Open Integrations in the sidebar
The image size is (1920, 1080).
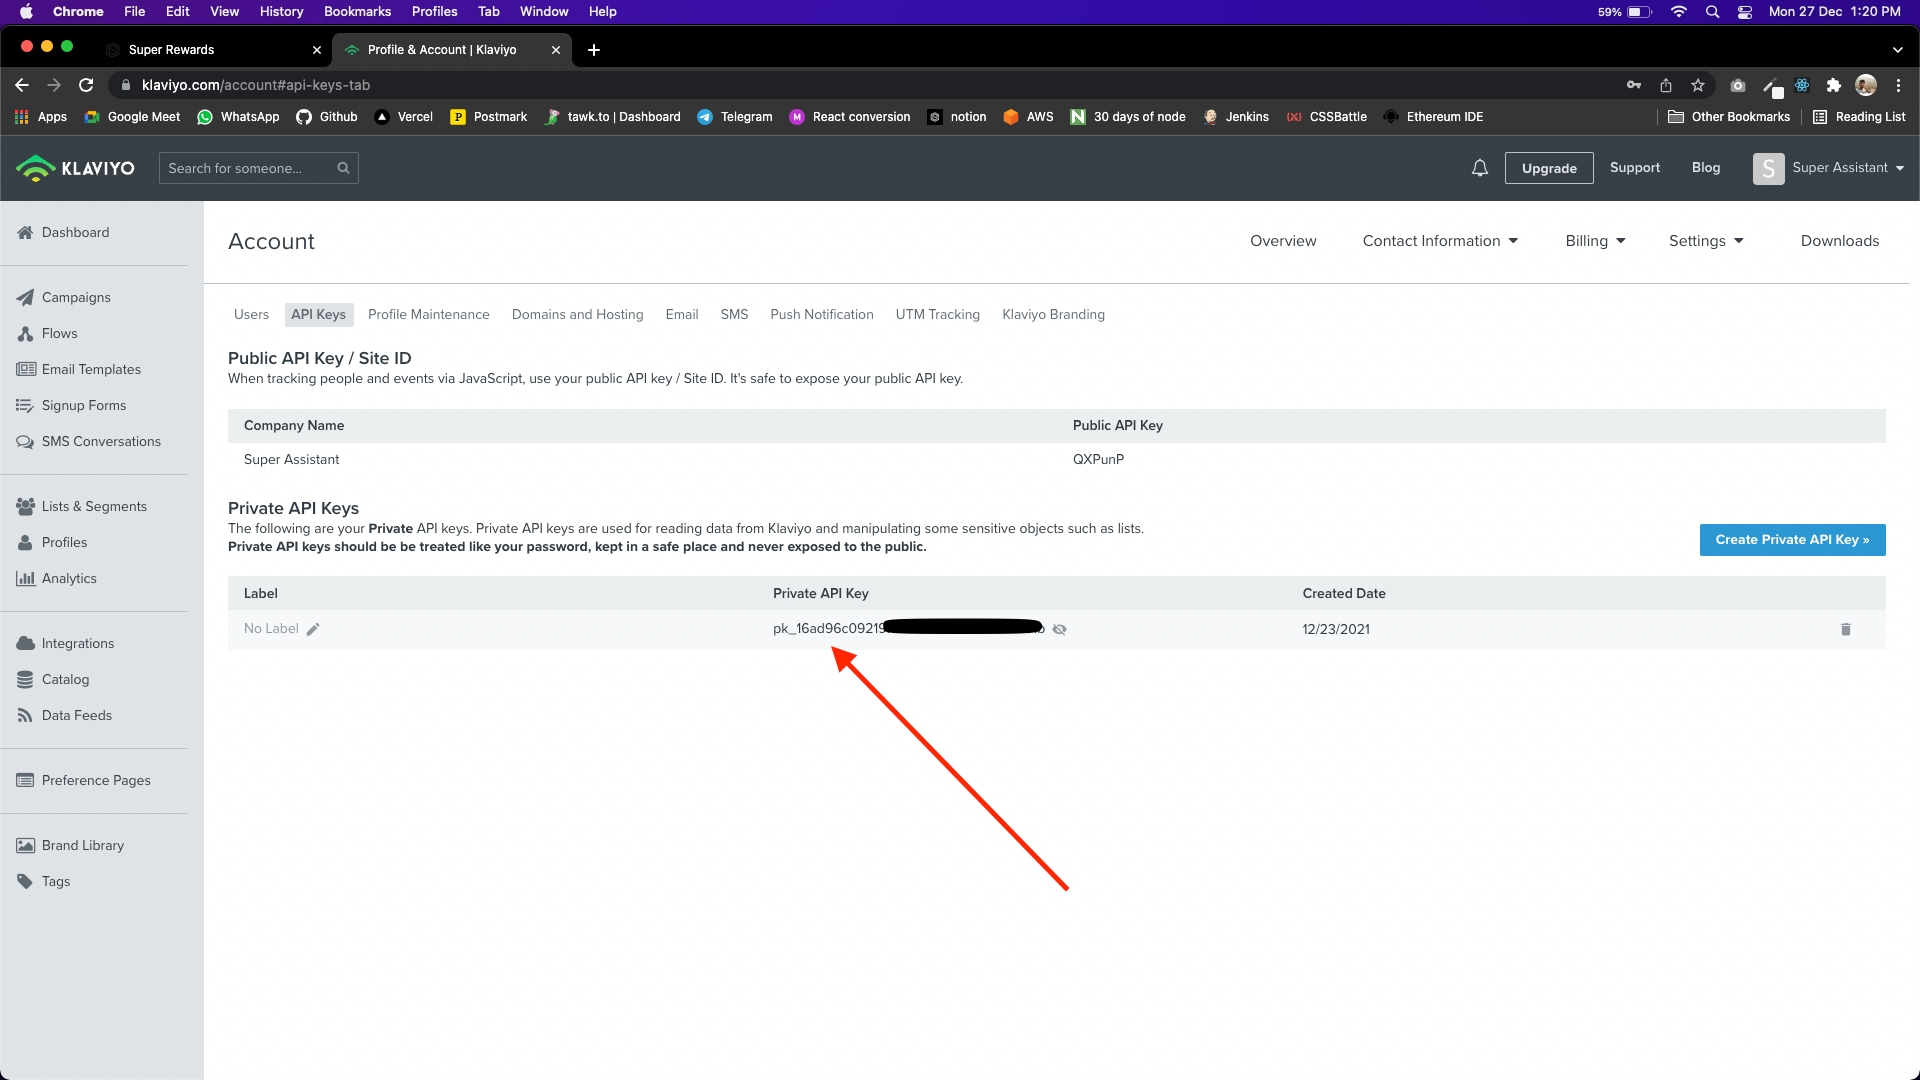77,643
